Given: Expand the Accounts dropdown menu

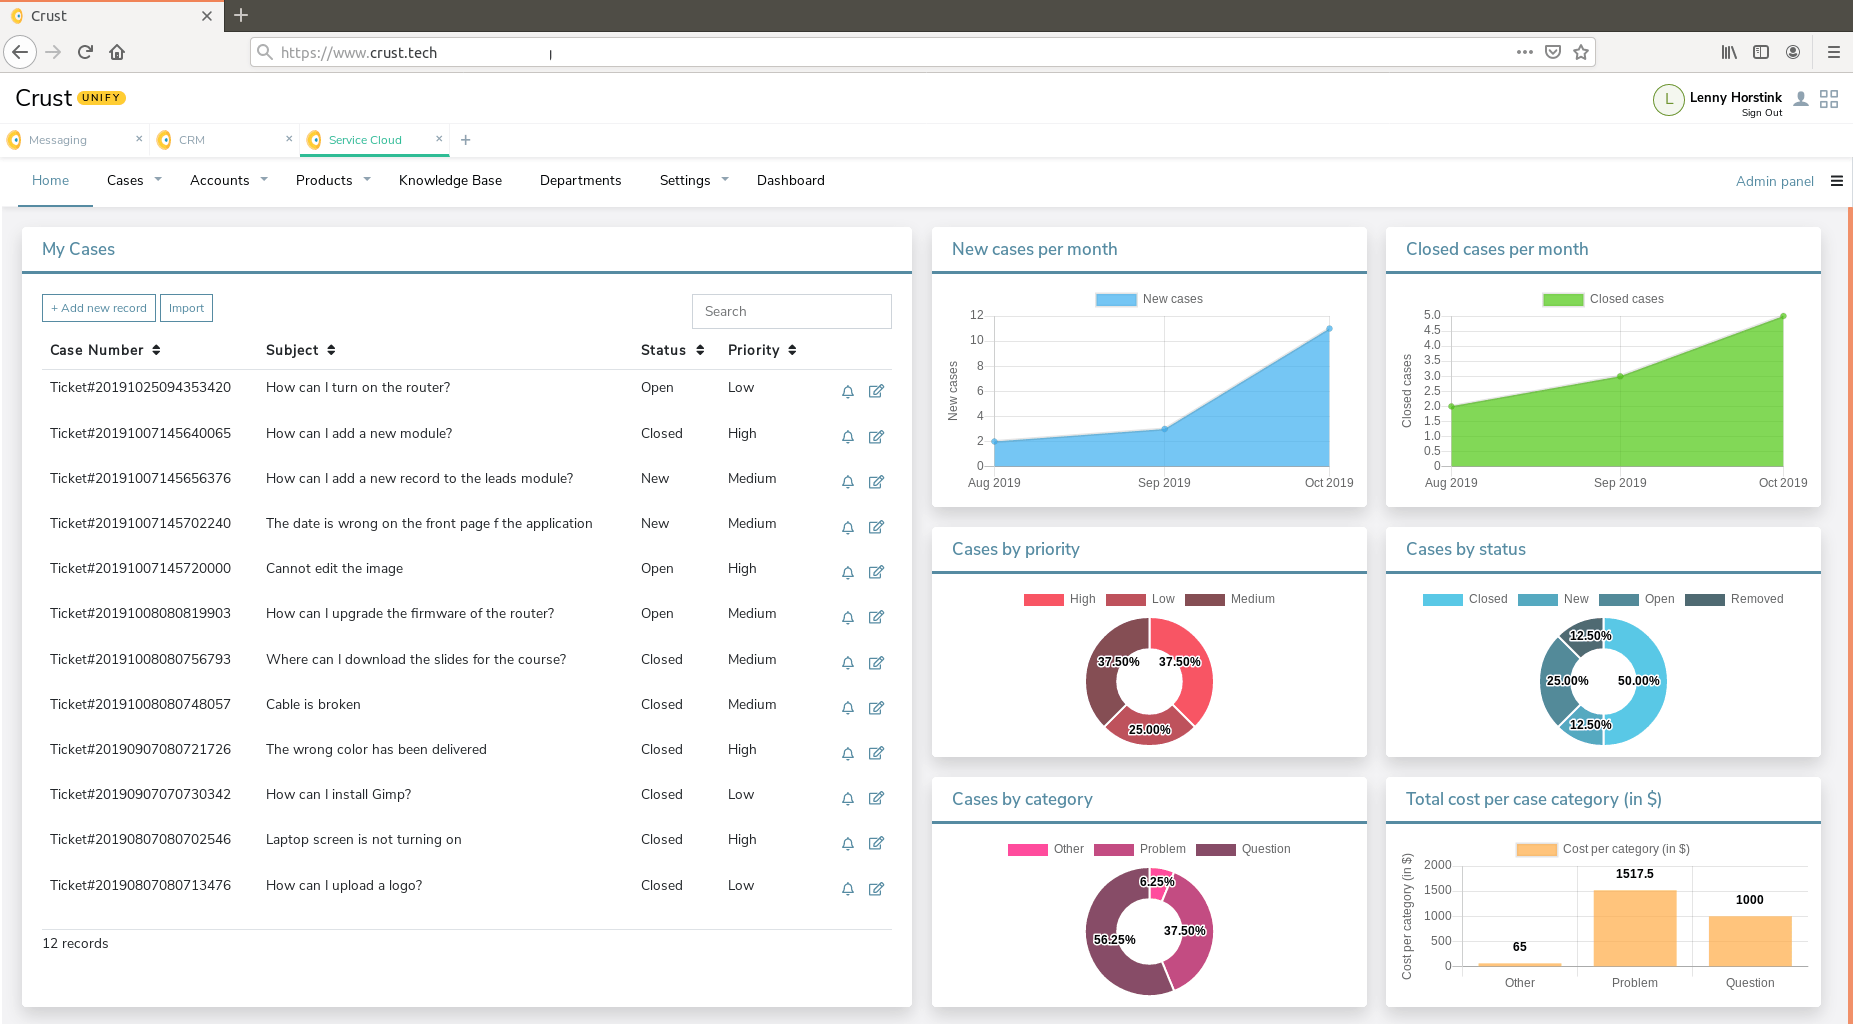Looking at the screenshot, I should pyautogui.click(x=228, y=180).
